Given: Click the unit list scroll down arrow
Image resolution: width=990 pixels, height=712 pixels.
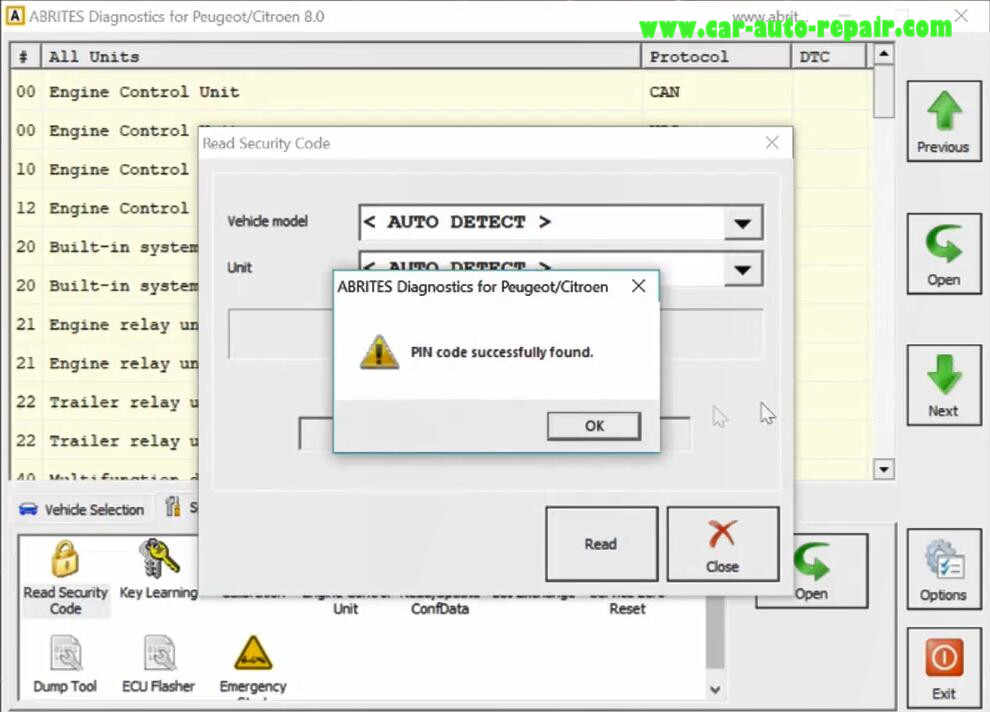Looking at the screenshot, I should [x=884, y=469].
